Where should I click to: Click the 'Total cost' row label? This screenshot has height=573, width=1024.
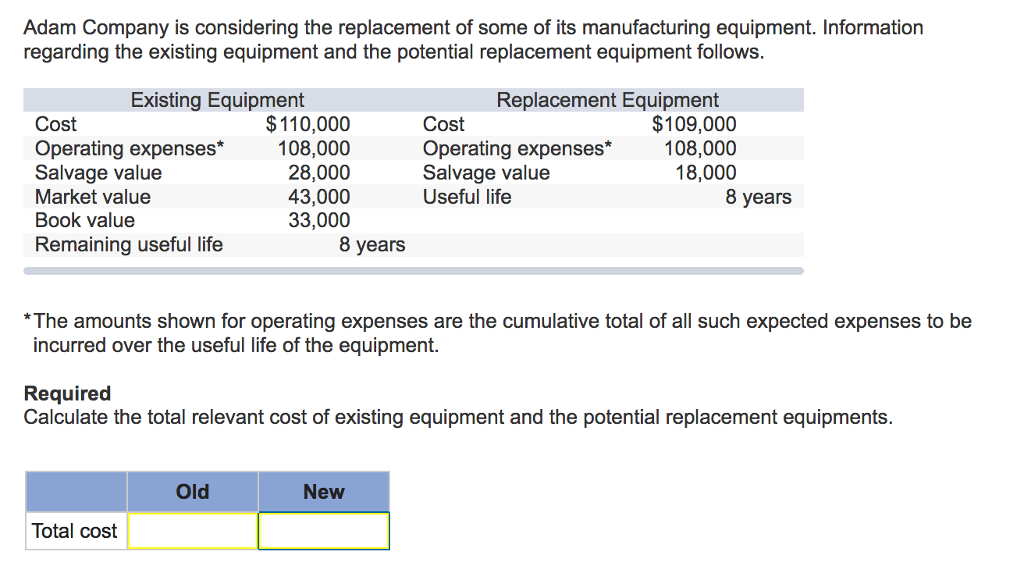click(75, 531)
